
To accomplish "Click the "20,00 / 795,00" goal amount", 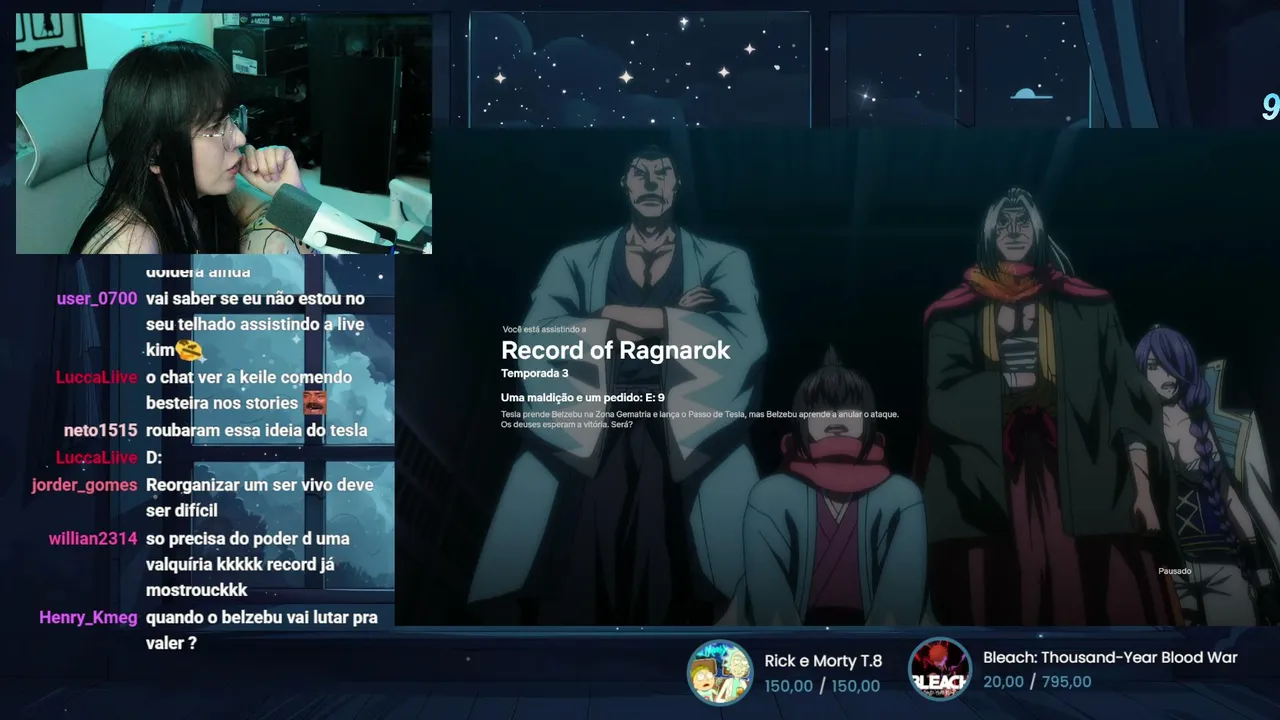I will click(x=1037, y=682).
